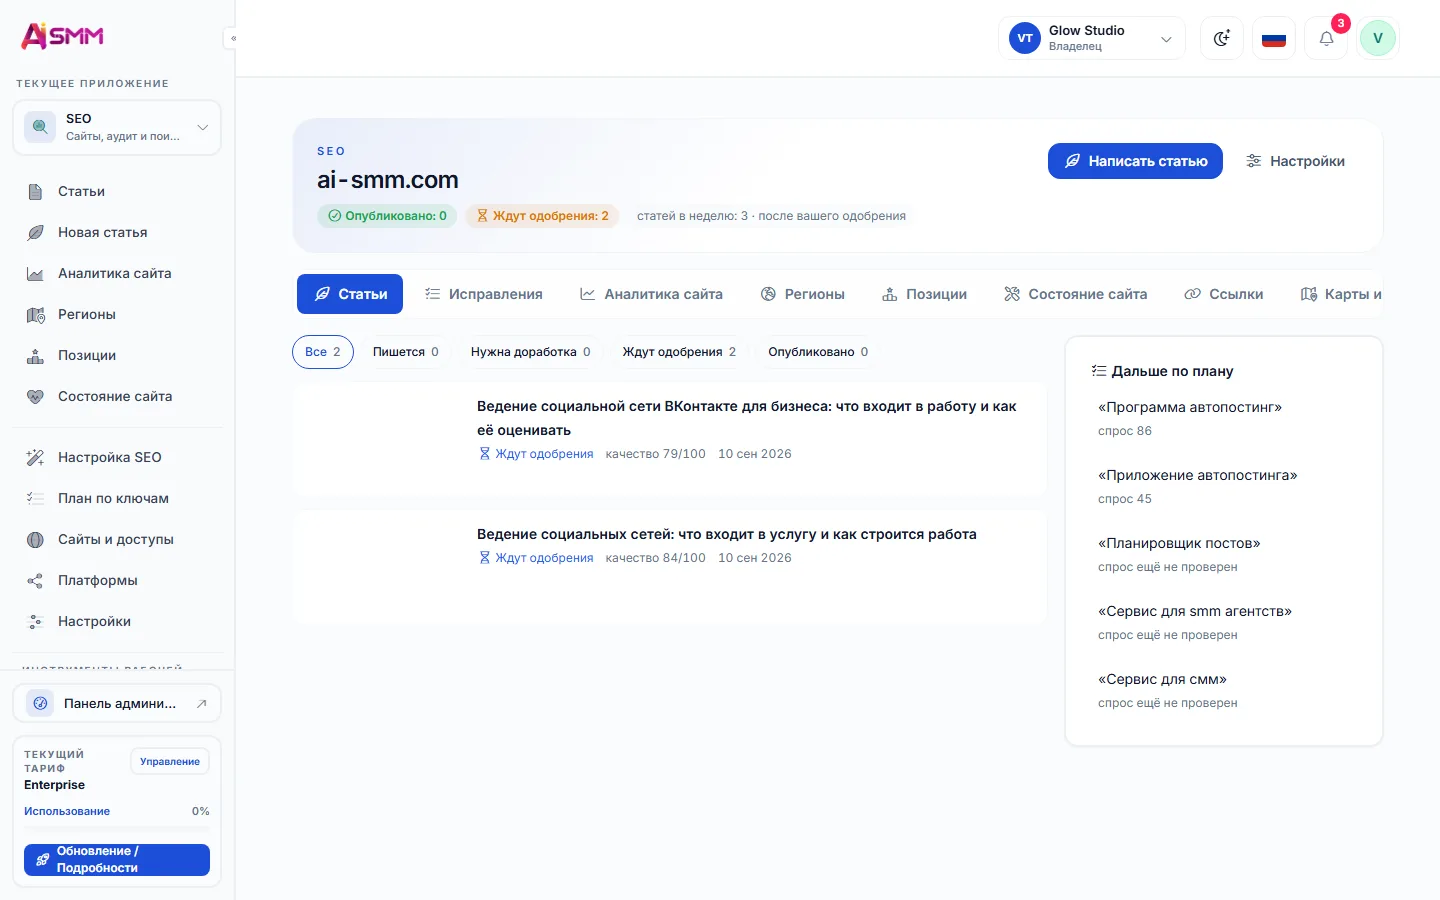Switch to the Аналитика сайта tab
1440x900 pixels.
tap(652, 294)
